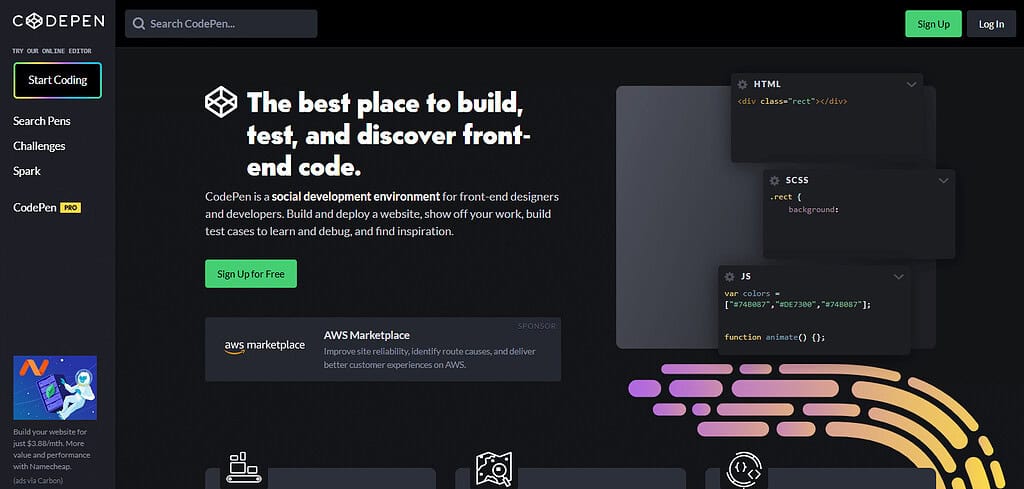
Task: Open the JS panel gear settings
Action: [x=729, y=277]
